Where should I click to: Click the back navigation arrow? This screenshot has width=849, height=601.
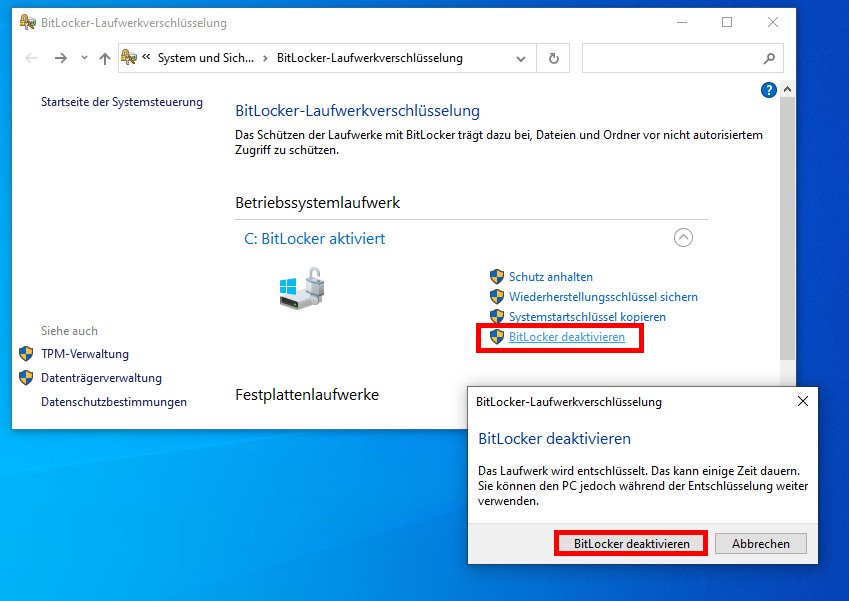[31, 58]
